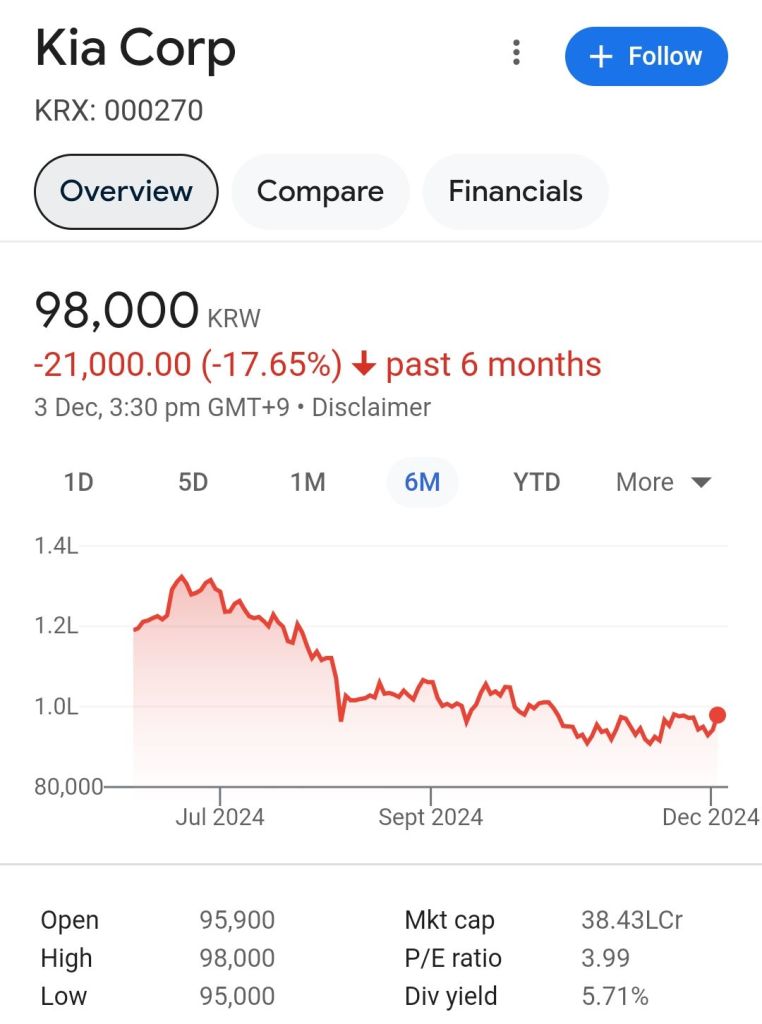Click the red endpoint dot on chart
The width and height of the screenshot is (762, 1024).
point(717,715)
